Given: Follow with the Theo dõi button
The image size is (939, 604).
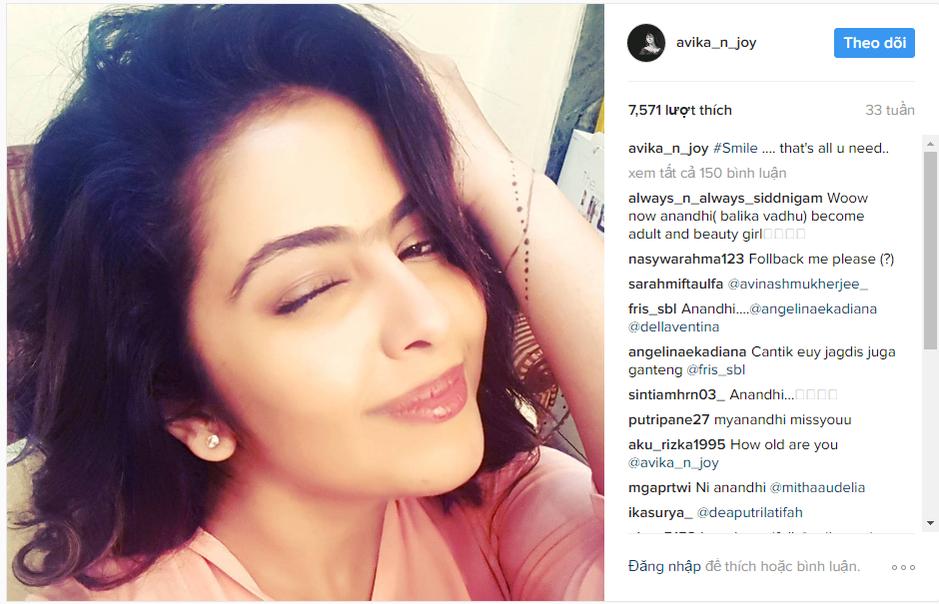Looking at the screenshot, I should 874,43.
